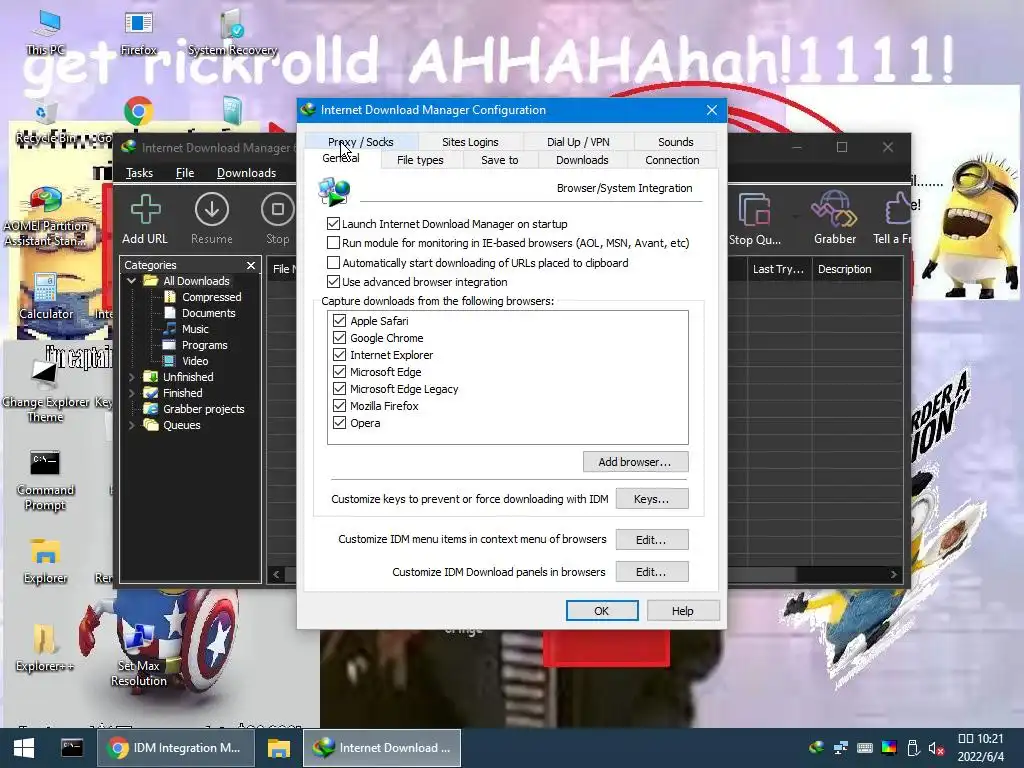Screen dimensions: 1024x768
Task: Enable auto download of clipboard URLs
Action: (333, 263)
